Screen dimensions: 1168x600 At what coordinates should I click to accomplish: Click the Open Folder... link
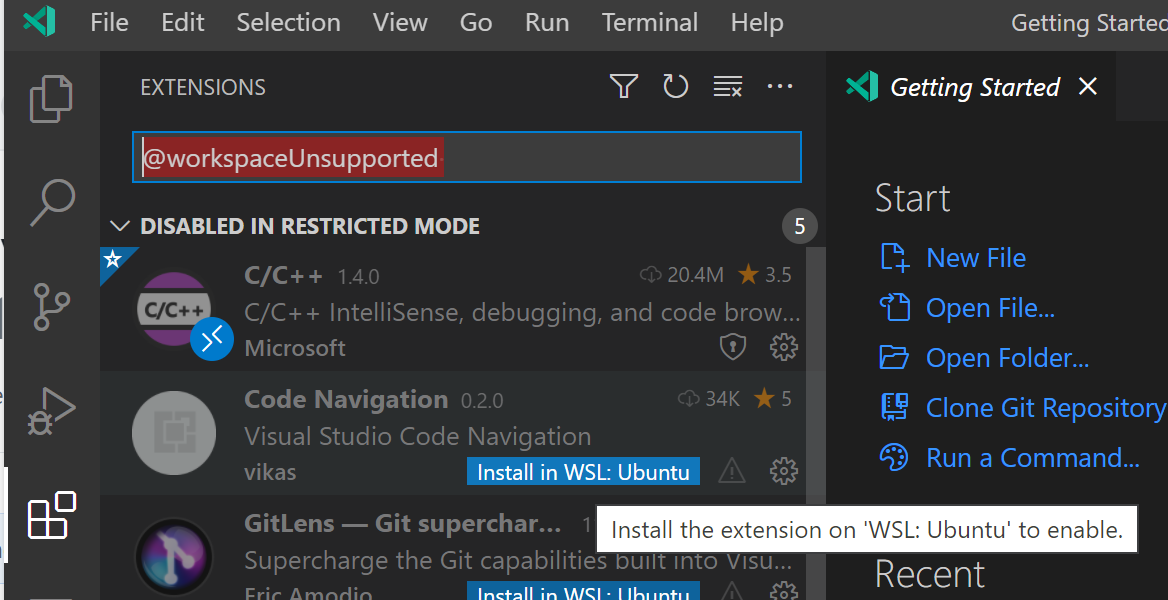pos(1007,358)
